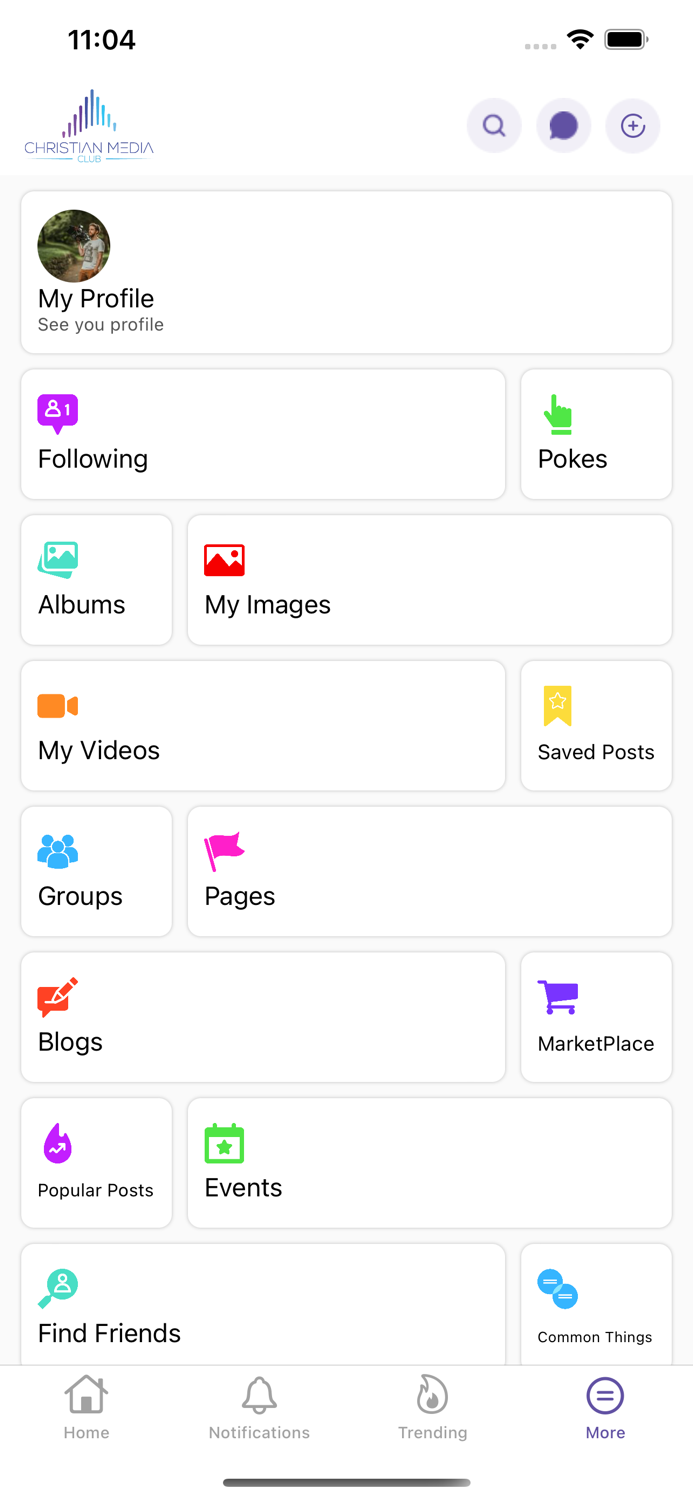Viewport: 693px width, 1500px height.
Task: Tap the search magnifier icon
Action: tap(494, 126)
